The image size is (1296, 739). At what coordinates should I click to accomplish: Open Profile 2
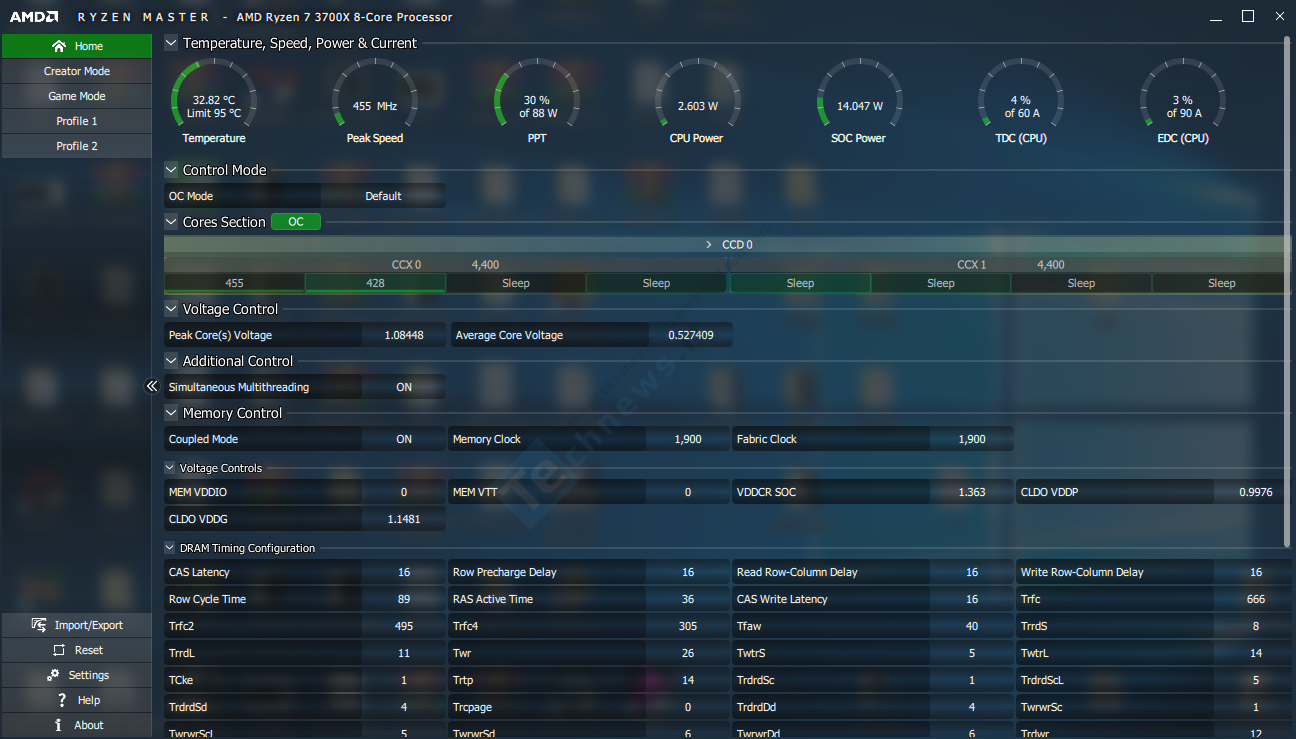pyautogui.click(x=76, y=146)
